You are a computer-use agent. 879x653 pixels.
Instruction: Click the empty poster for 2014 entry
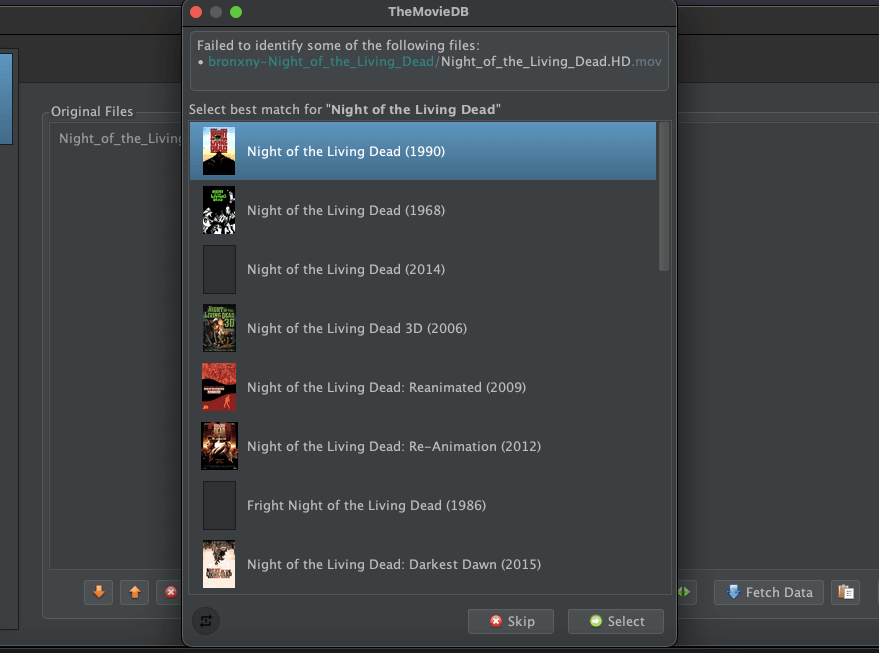(x=219, y=269)
